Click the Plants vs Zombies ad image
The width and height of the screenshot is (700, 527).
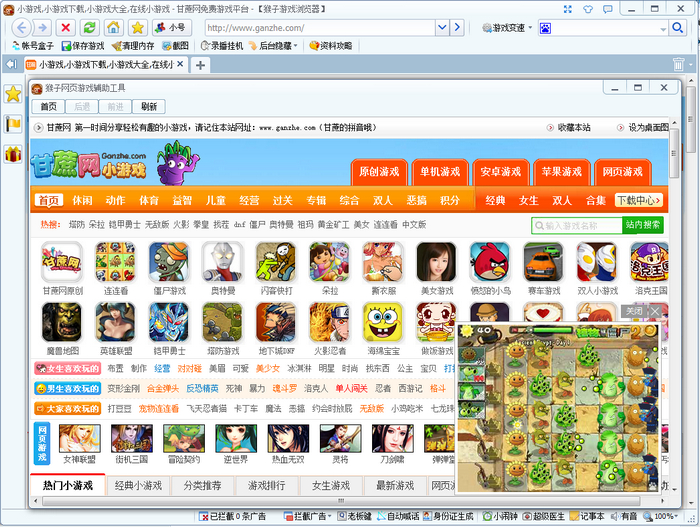(x=558, y=408)
